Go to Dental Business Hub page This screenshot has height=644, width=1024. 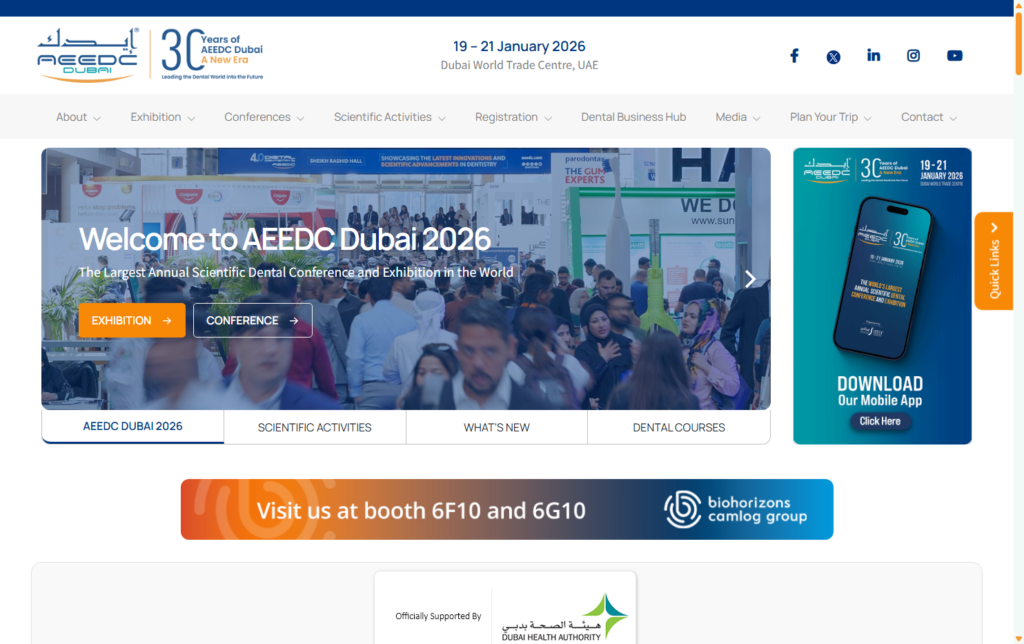pyautogui.click(x=633, y=117)
